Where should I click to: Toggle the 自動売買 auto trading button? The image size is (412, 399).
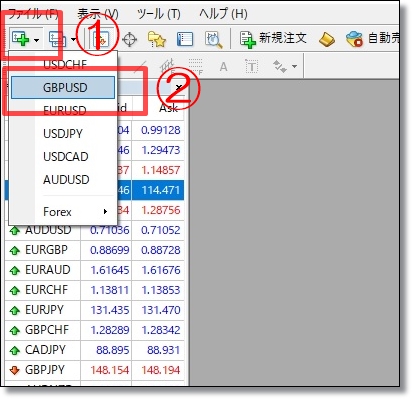[373, 39]
